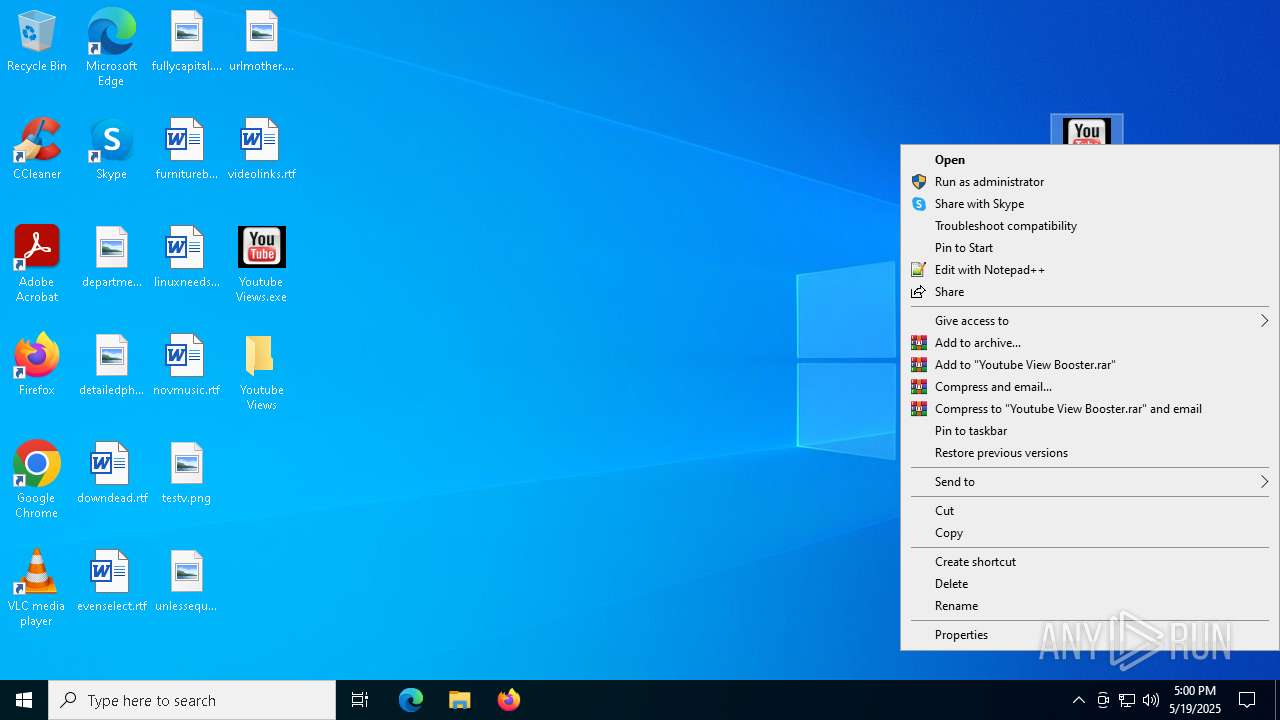
Task: Select Share with Skype menu entry
Action: point(1090,204)
